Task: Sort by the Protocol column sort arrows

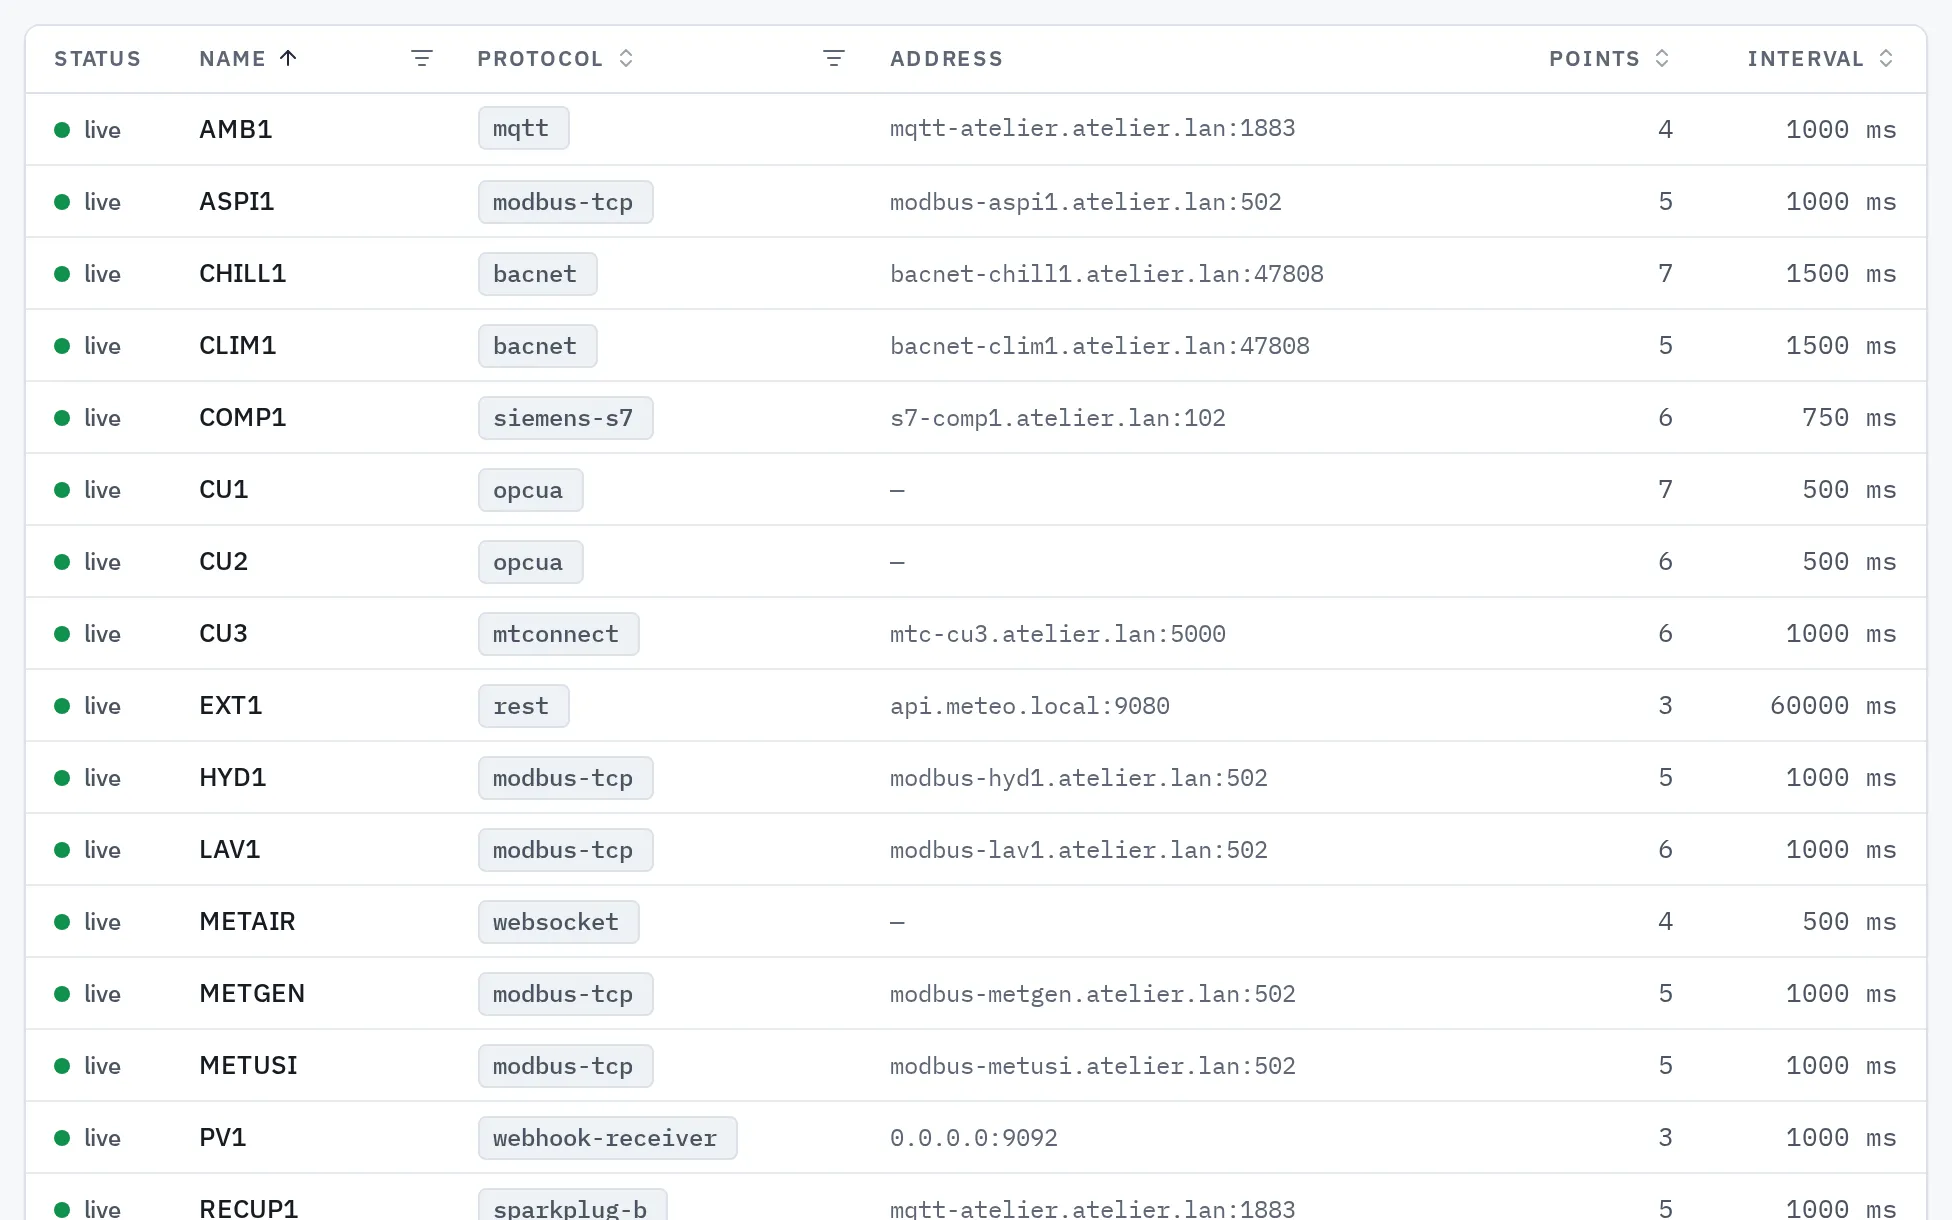Action: [x=626, y=58]
